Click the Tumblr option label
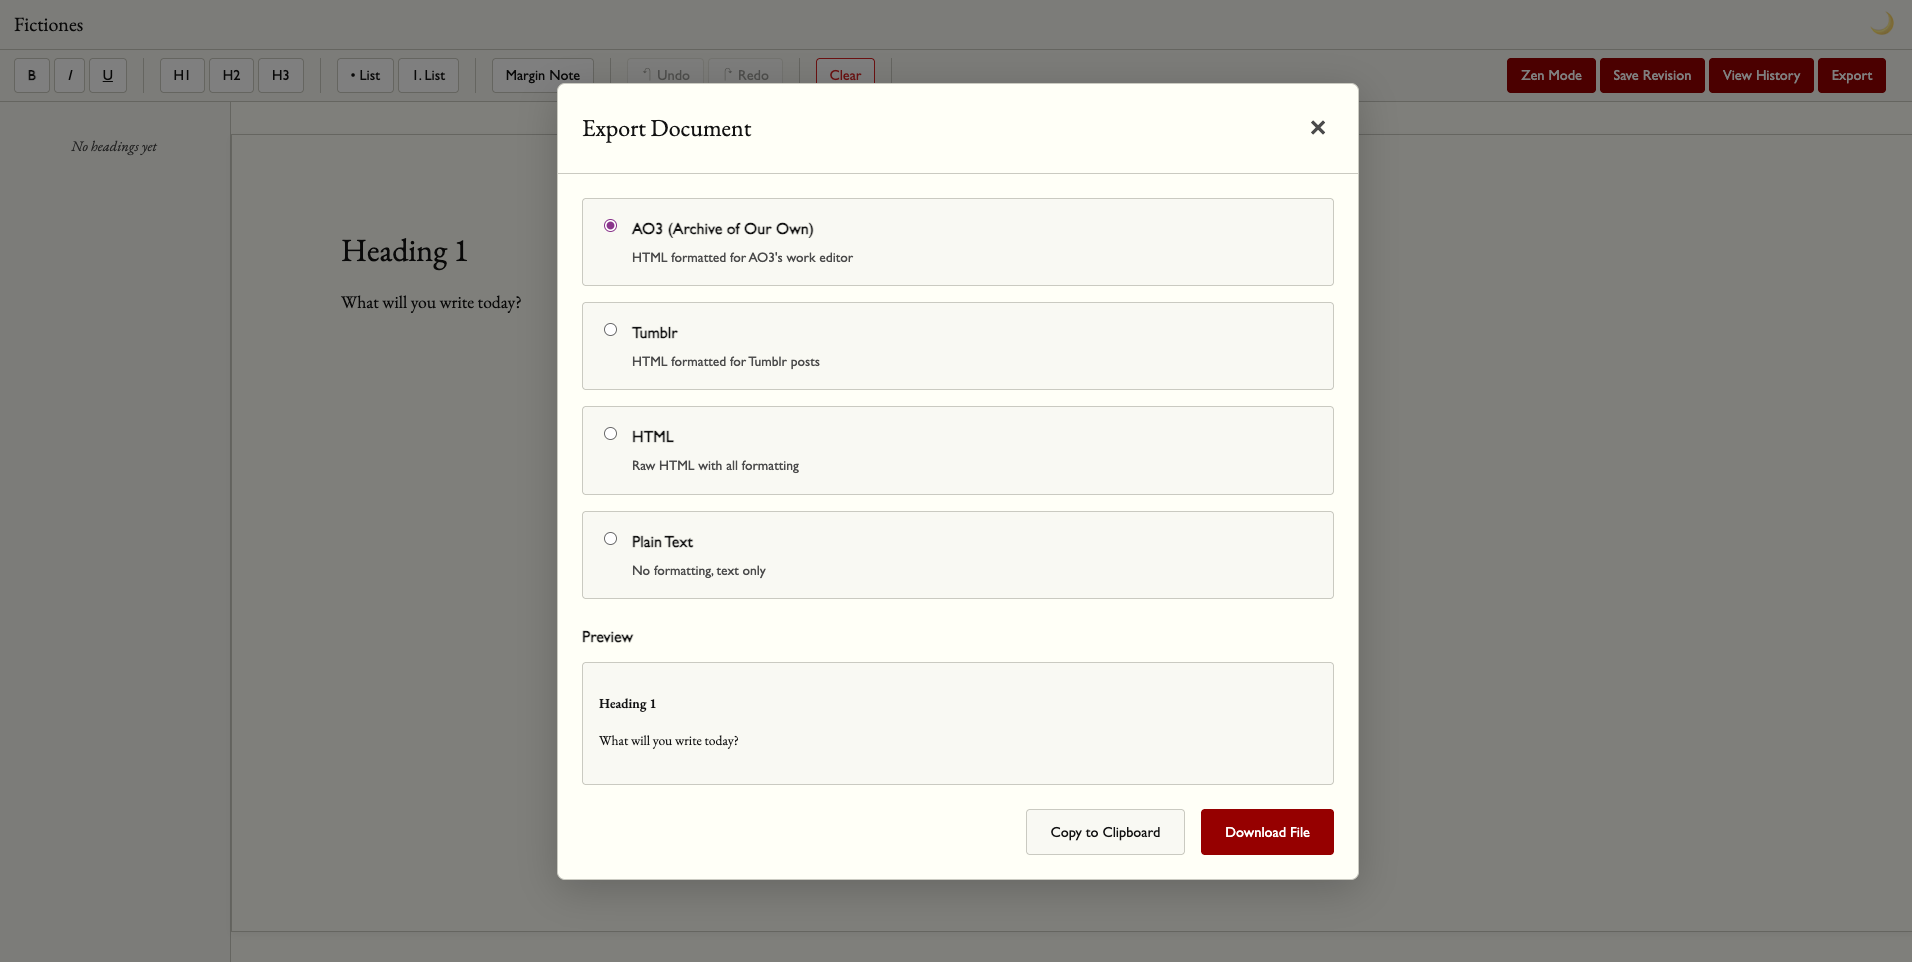 pos(655,333)
